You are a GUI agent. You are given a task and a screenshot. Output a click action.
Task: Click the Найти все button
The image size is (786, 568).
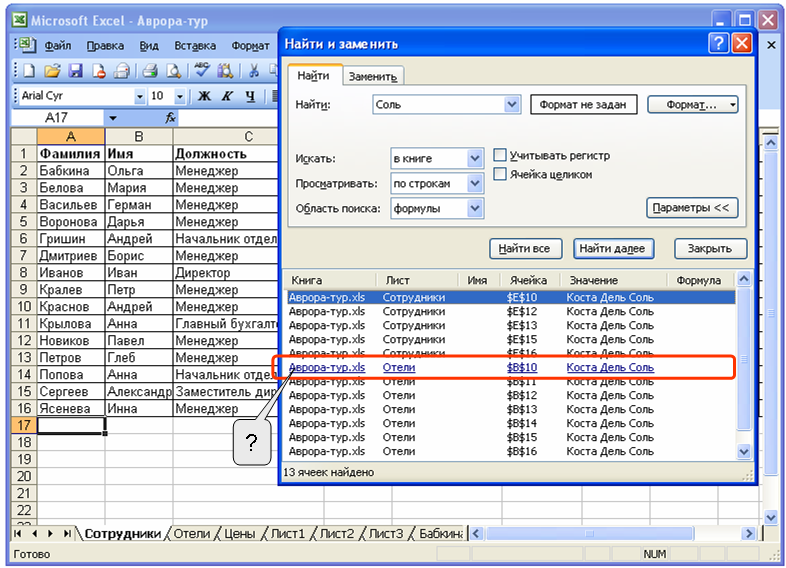pos(524,248)
